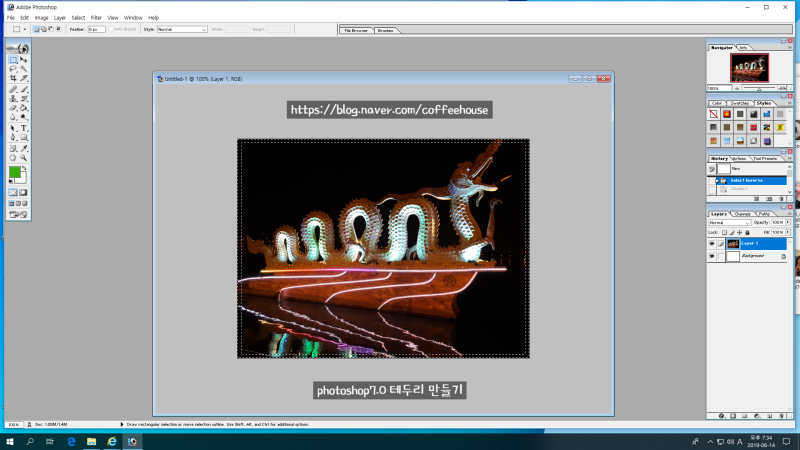Open the Navigator panel flyout menu

[x=790, y=47]
